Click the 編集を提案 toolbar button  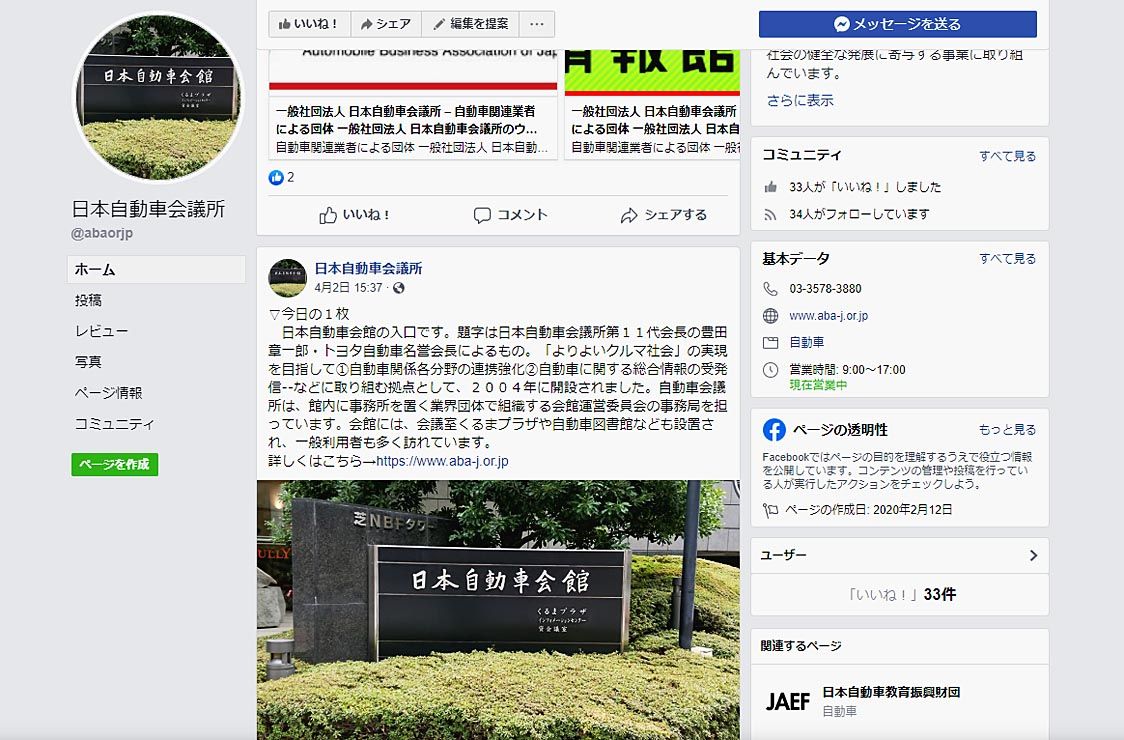click(x=470, y=24)
